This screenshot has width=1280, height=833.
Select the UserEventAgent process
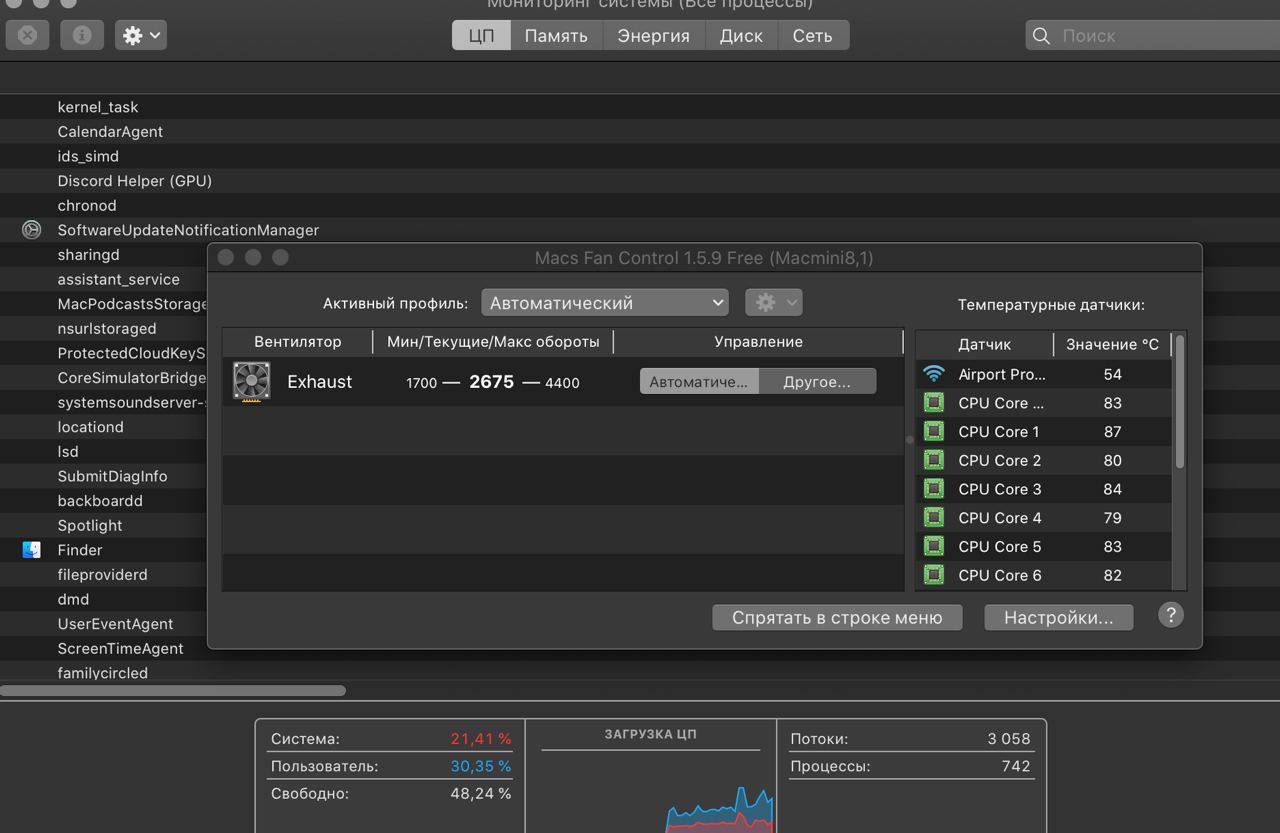[x=115, y=624]
